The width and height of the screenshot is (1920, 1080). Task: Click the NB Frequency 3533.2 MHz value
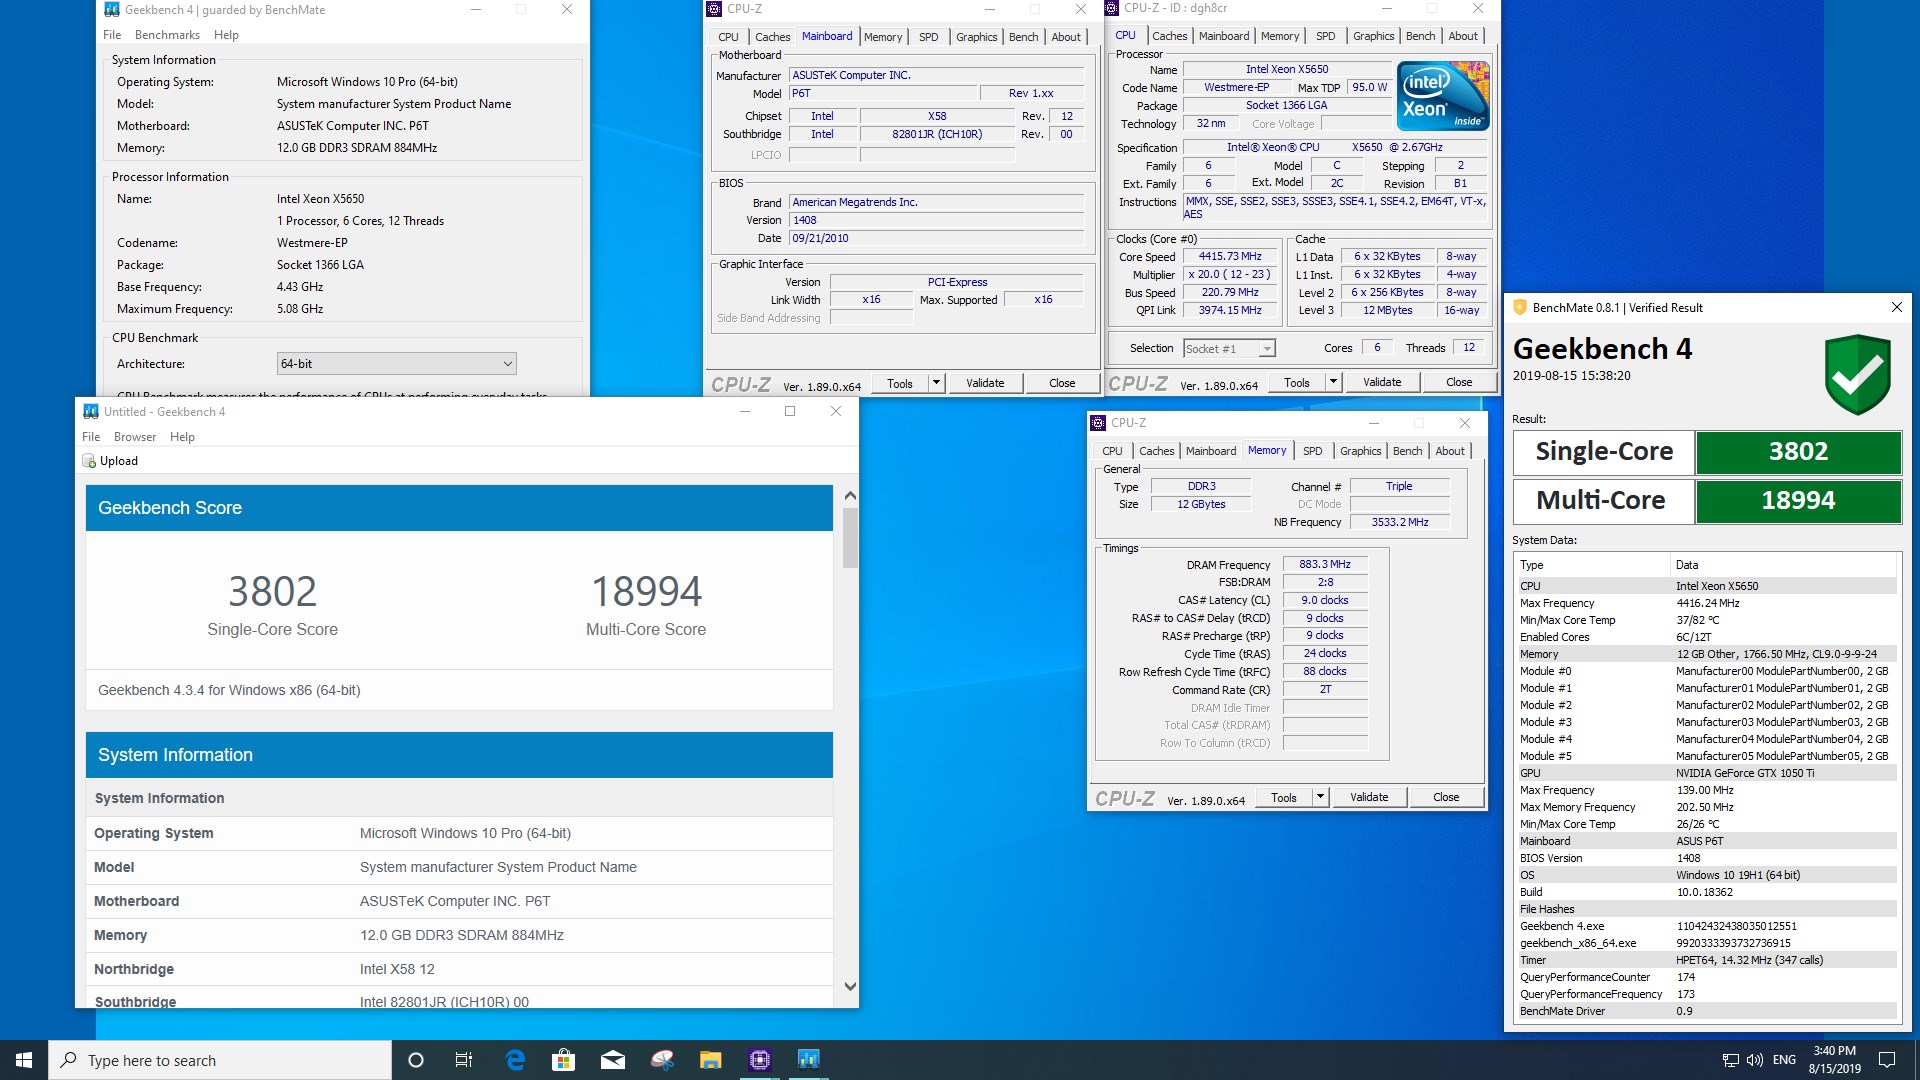point(1400,522)
